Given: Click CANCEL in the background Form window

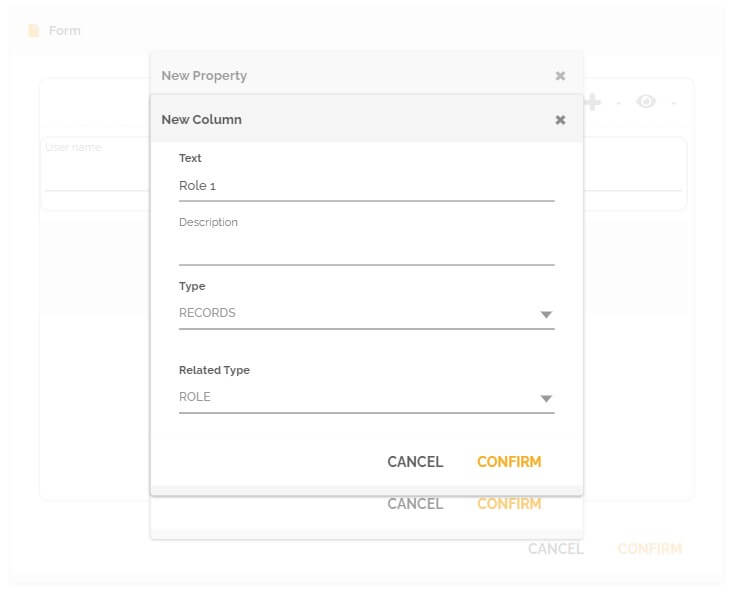Looking at the screenshot, I should pos(556,549).
